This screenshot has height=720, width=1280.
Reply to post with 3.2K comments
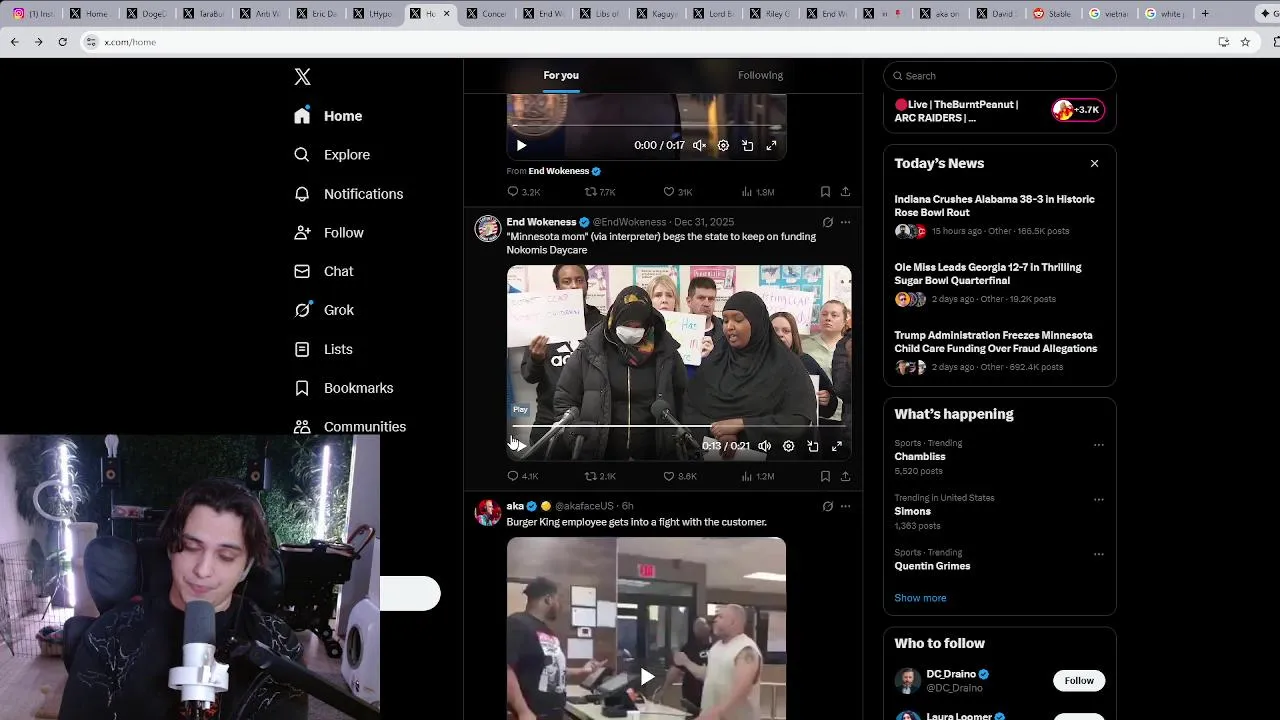(523, 192)
